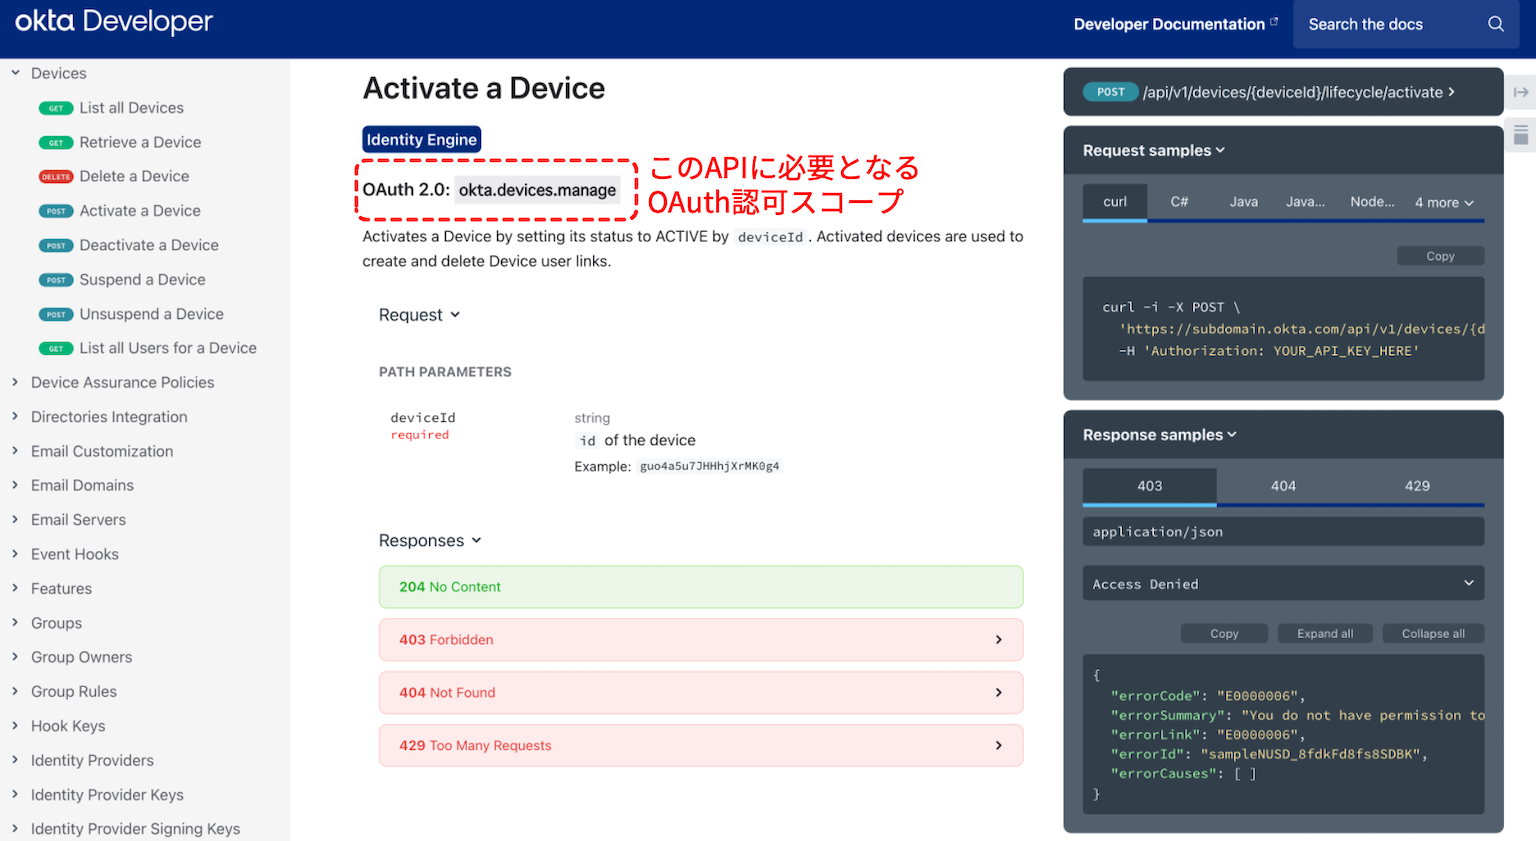
Task: Click the POST badge beside Activate a Device
Action: pyautogui.click(x=58, y=211)
